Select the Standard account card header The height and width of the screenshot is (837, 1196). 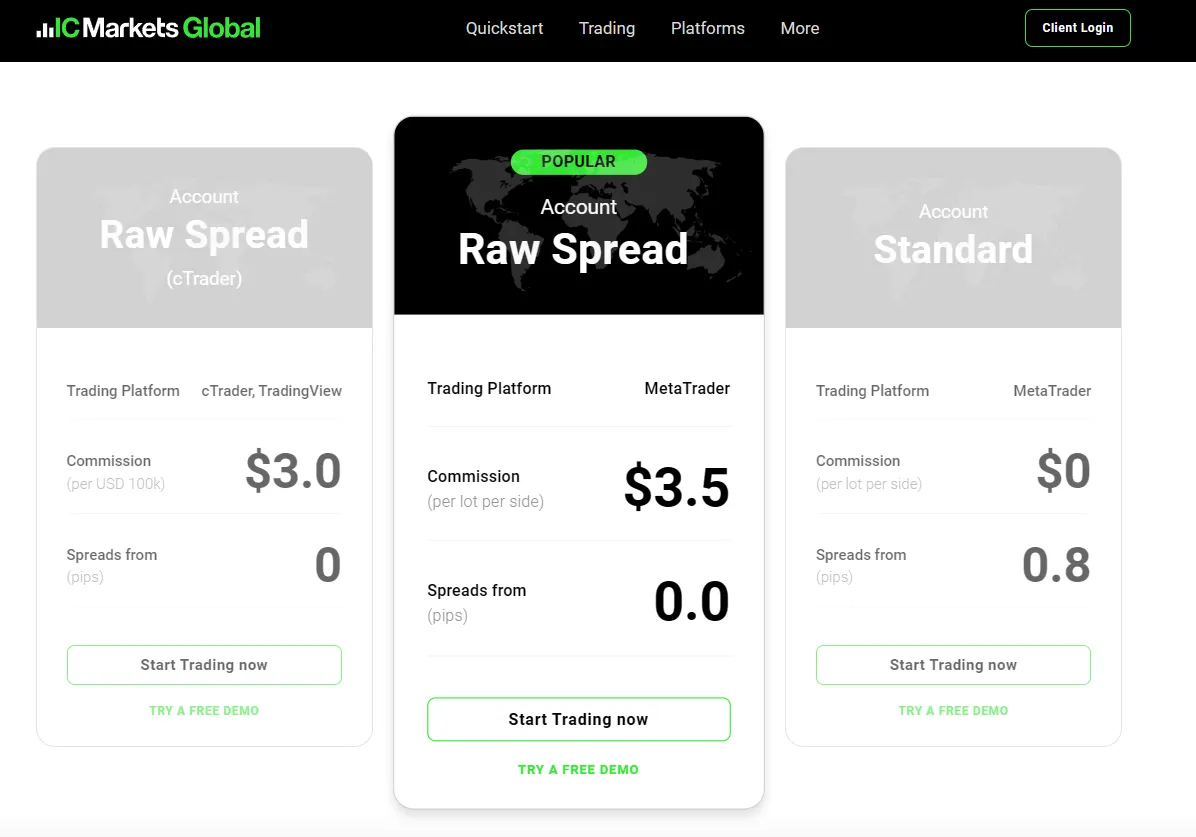953,238
